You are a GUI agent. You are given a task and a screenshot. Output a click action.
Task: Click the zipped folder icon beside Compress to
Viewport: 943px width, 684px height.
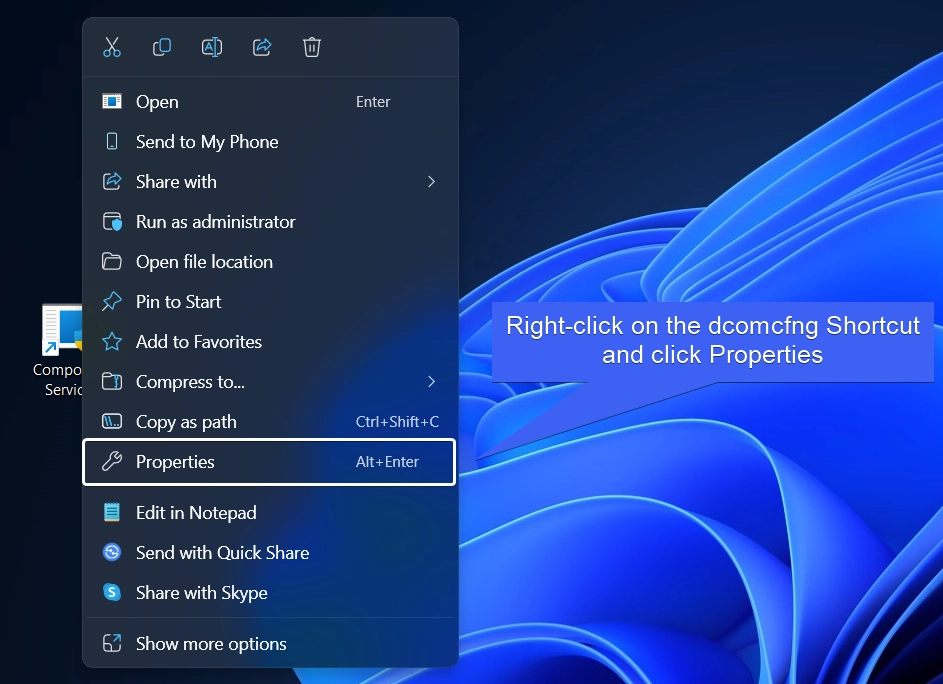point(112,381)
